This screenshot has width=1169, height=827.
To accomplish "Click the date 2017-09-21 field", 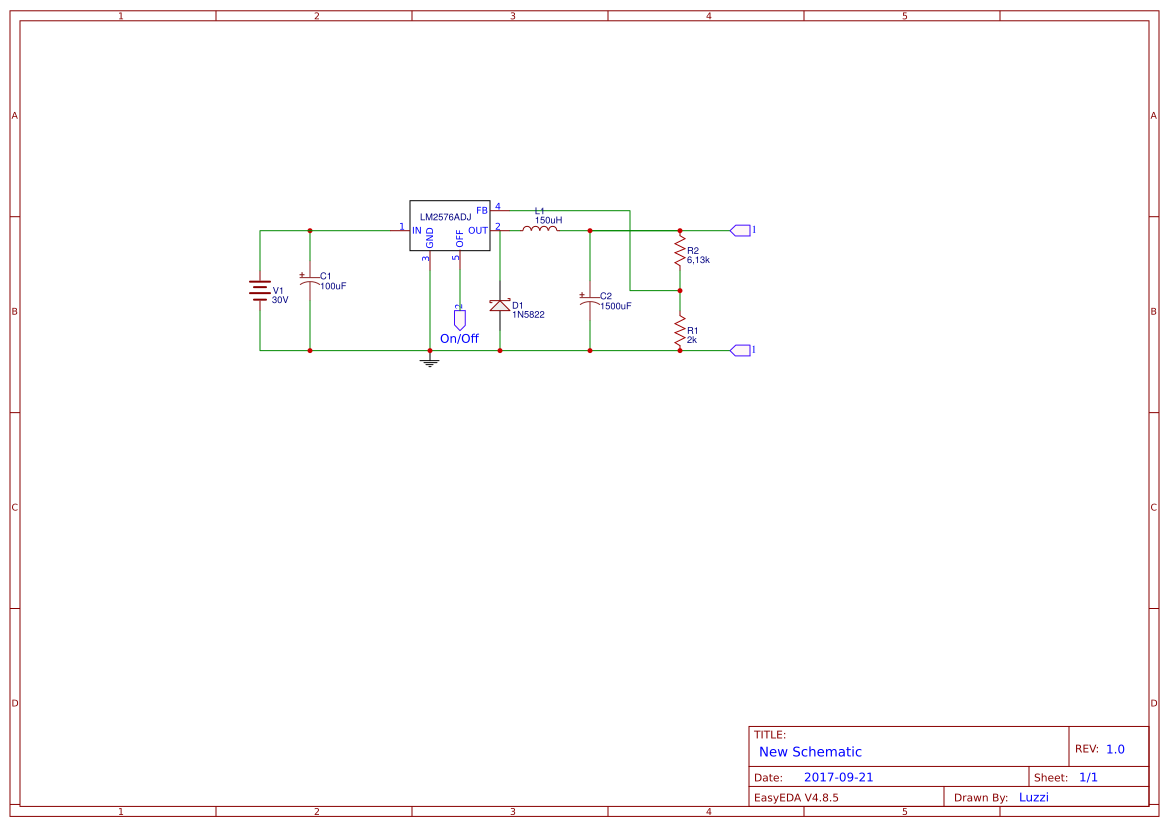I will pyautogui.click(x=838, y=777).
